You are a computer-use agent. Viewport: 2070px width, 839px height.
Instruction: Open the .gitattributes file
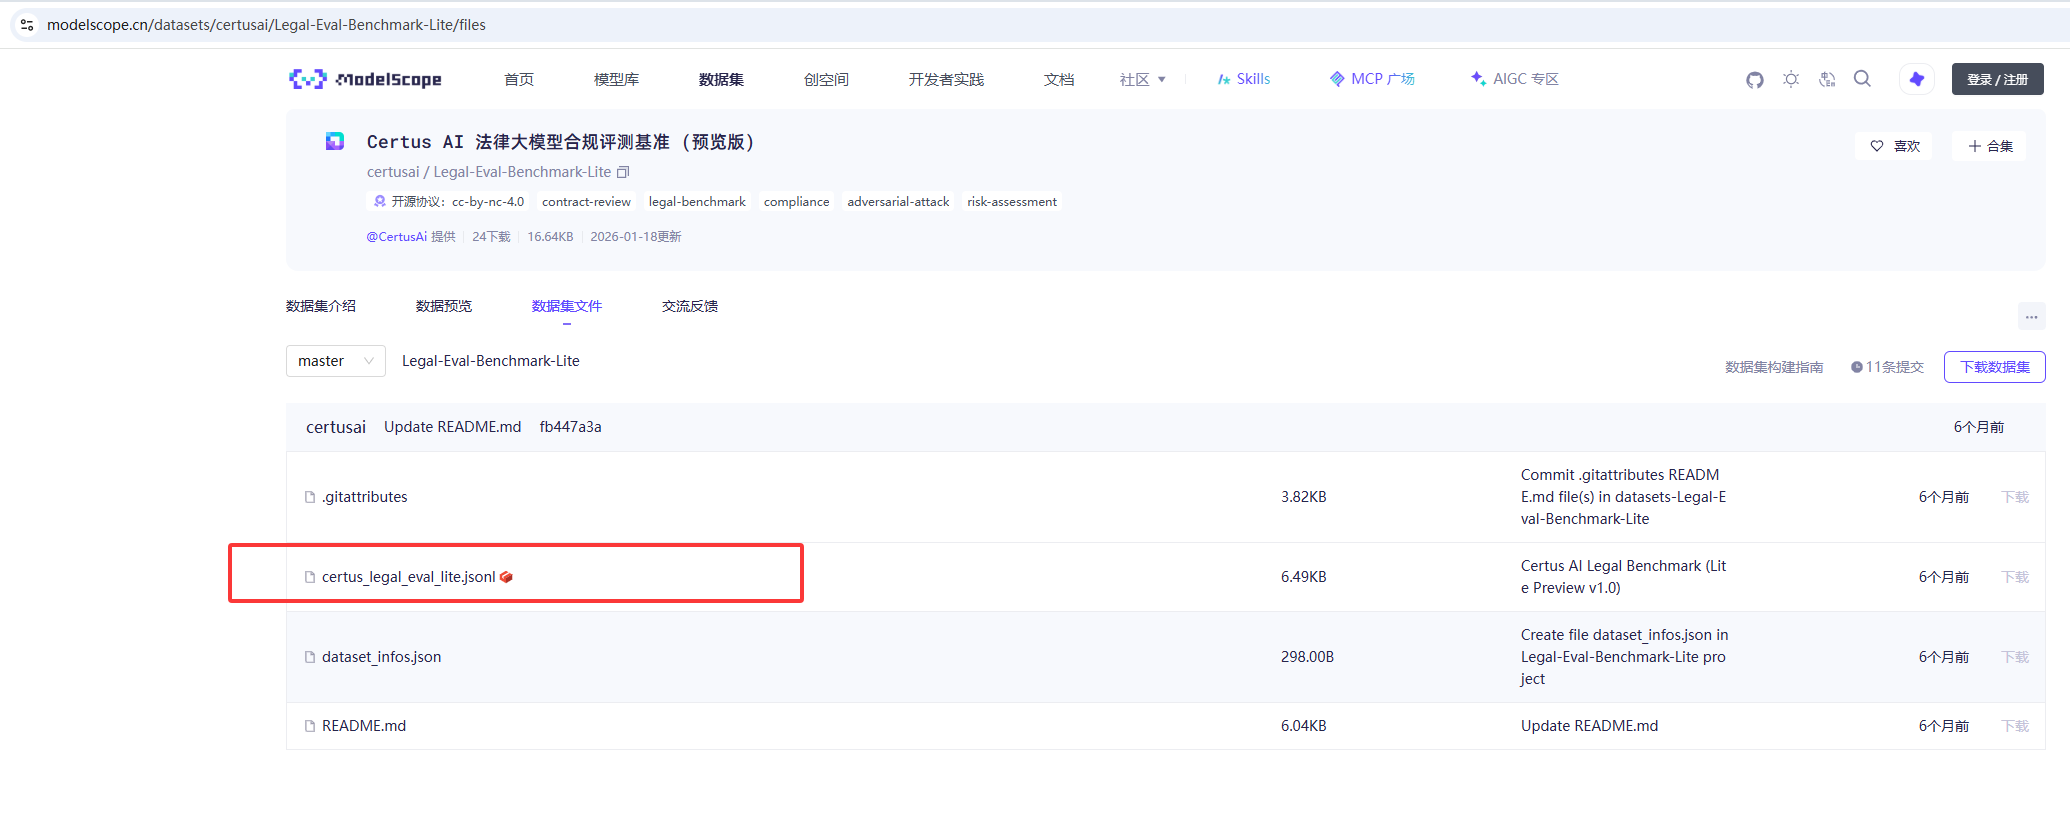click(x=365, y=497)
